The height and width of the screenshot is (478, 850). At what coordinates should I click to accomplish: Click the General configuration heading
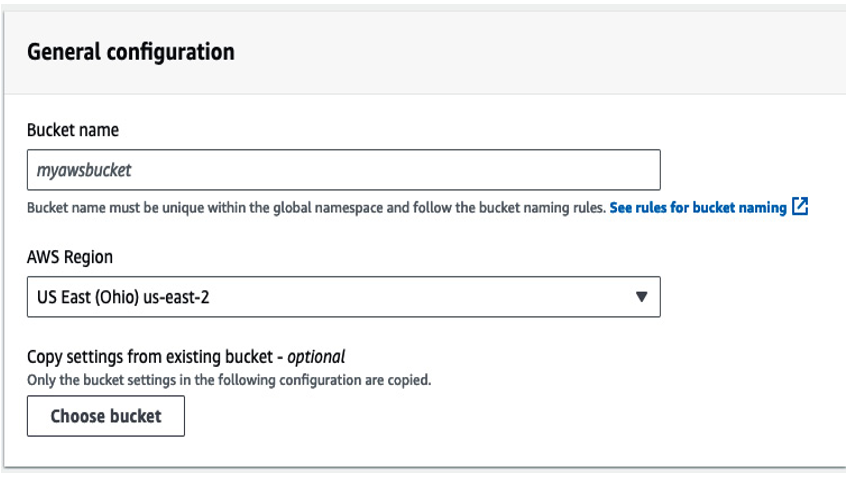(131, 53)
